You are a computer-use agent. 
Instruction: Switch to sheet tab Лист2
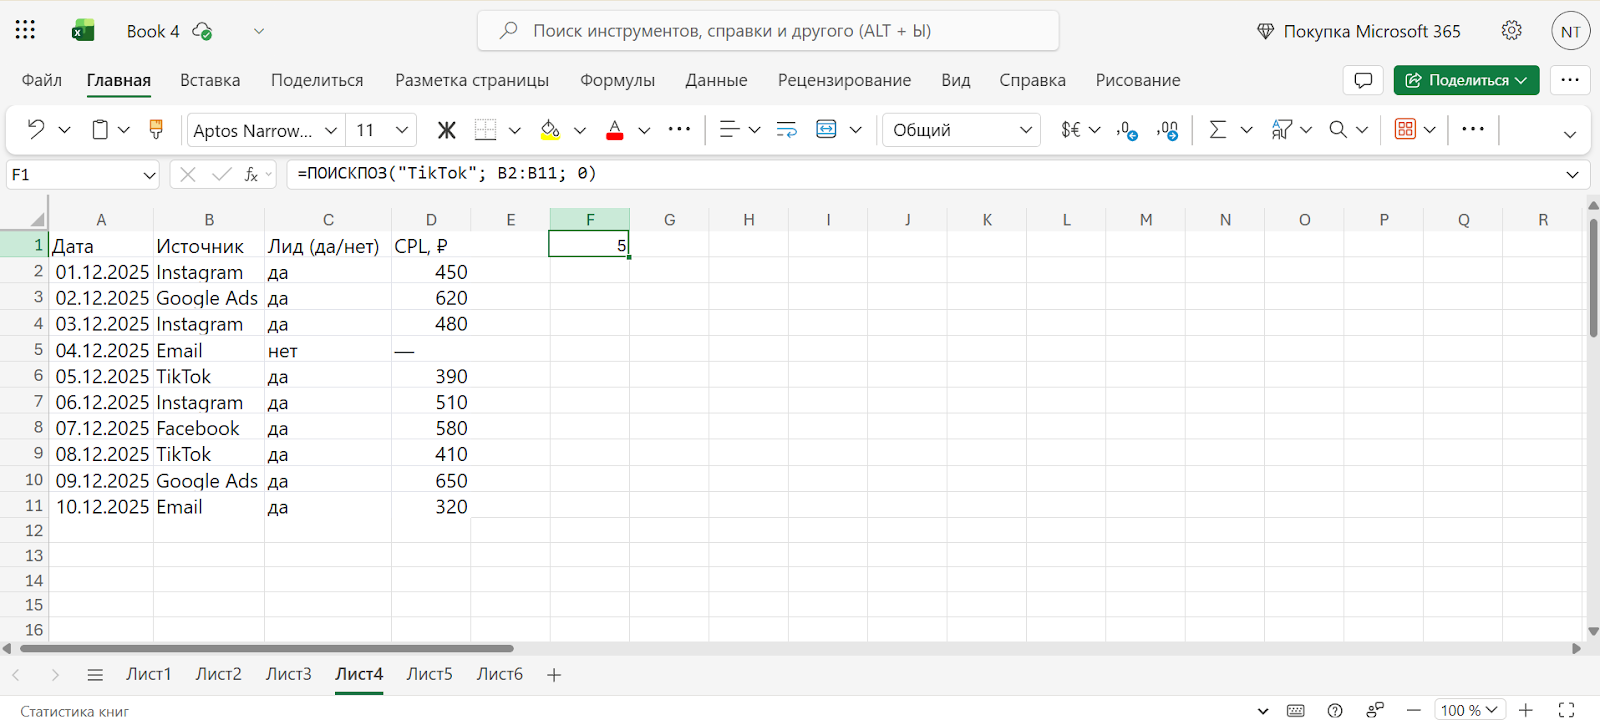pos(218,674)
